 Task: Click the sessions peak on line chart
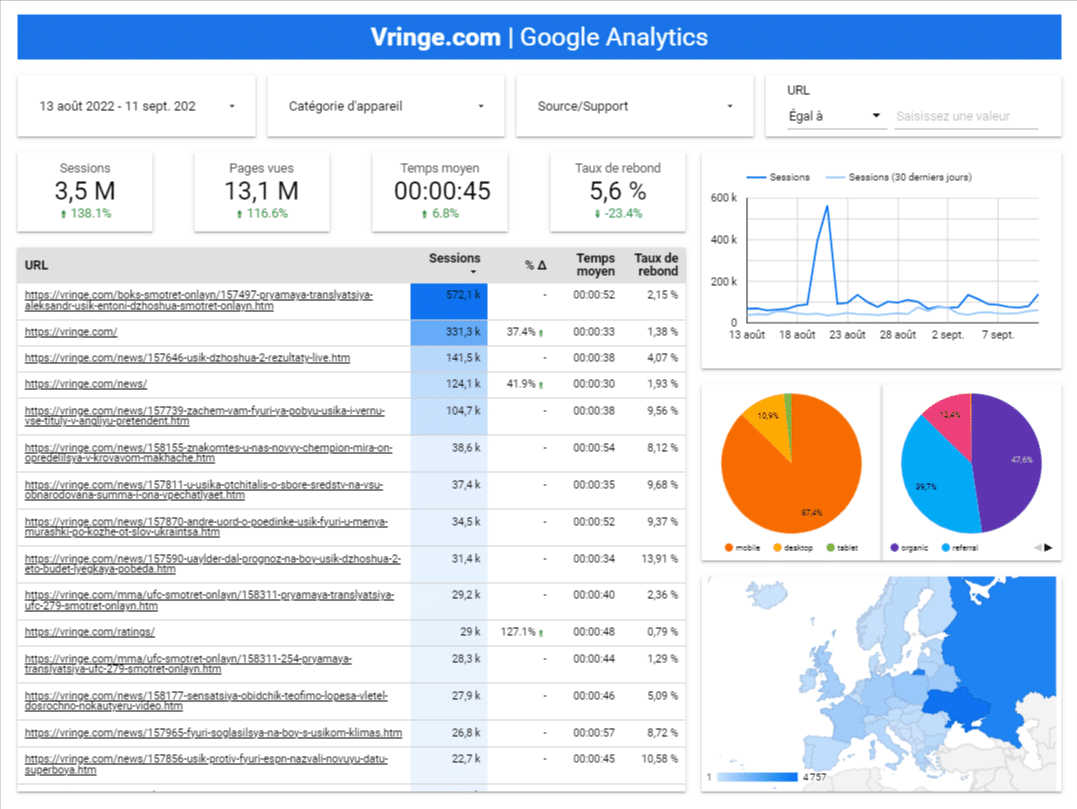827,206
